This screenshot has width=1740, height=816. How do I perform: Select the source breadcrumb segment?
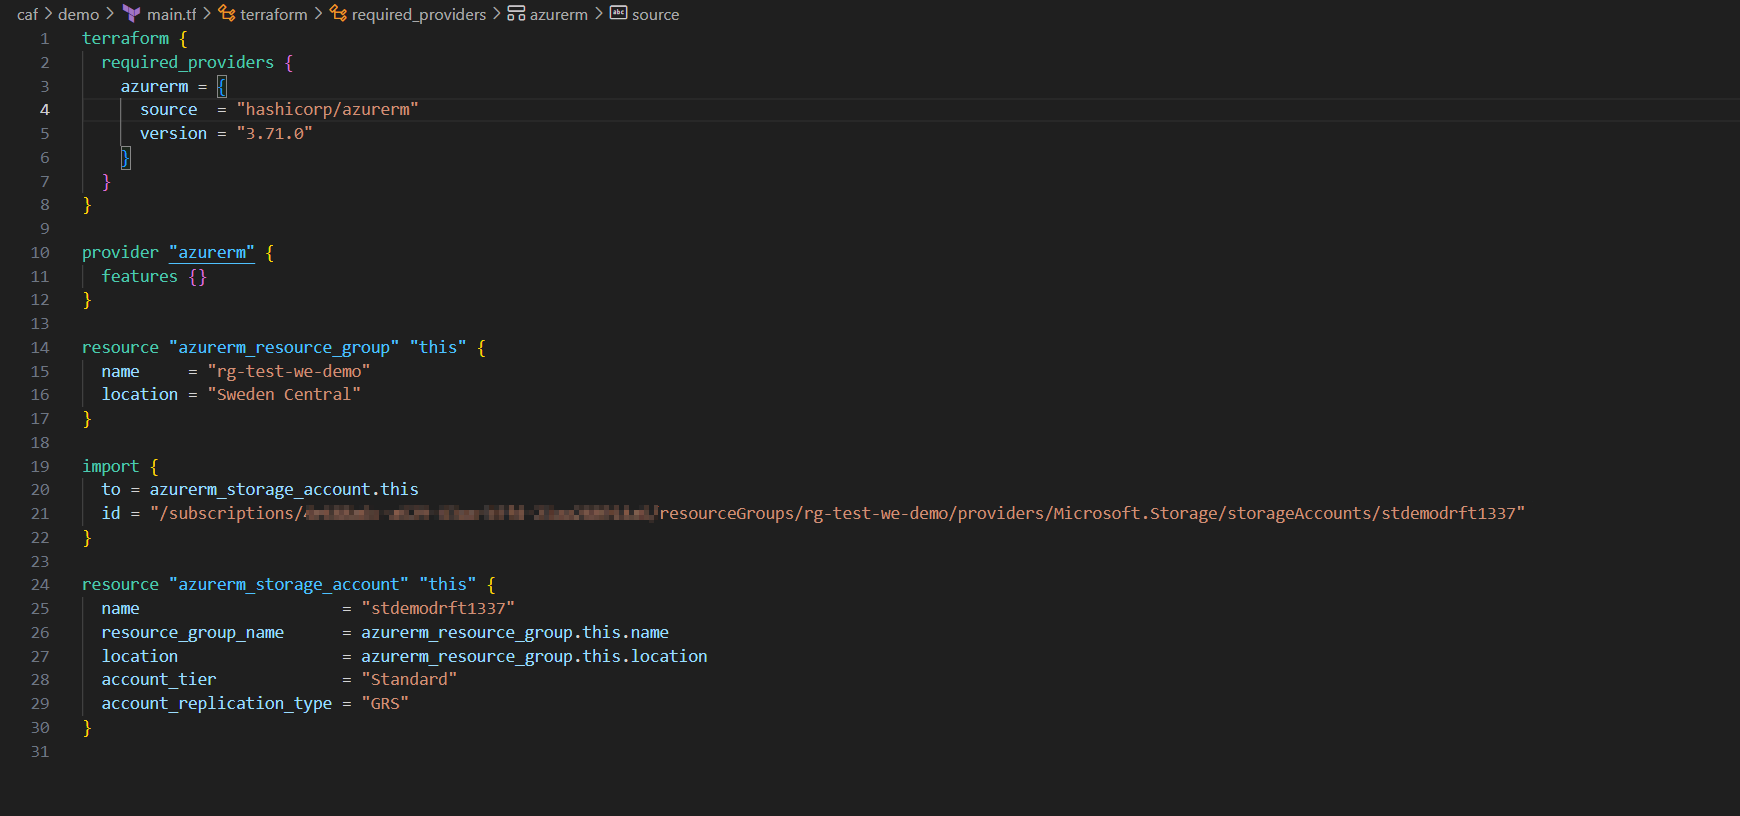[655, 14]
